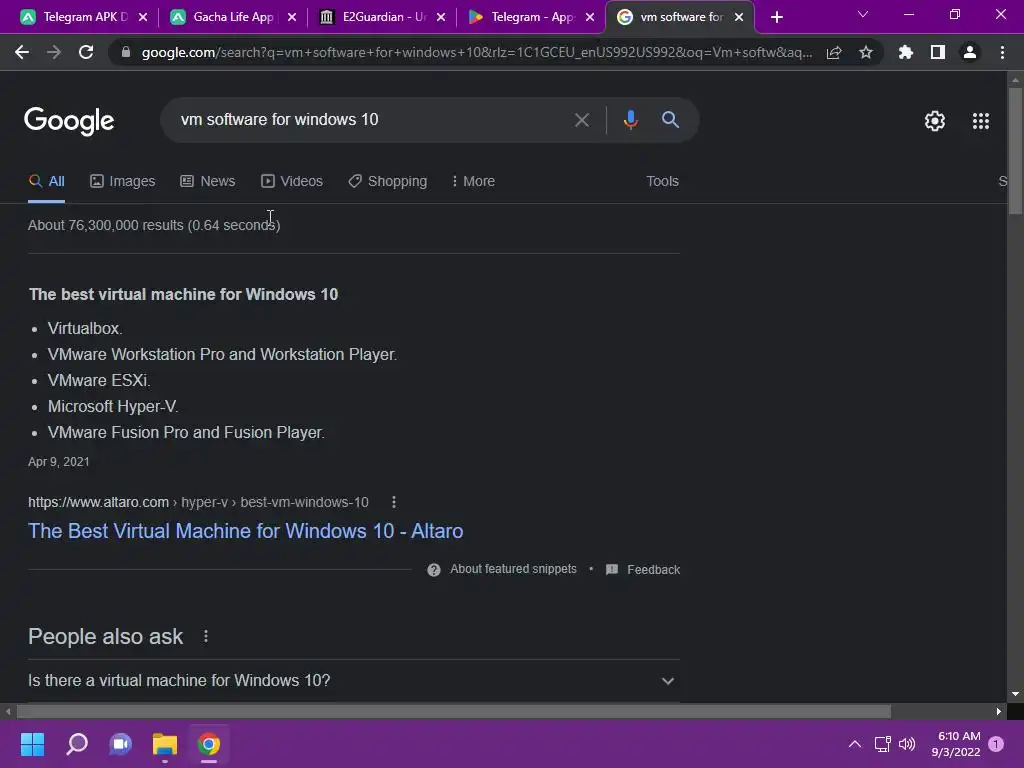Clear the search query with X
This screenshot has width=1024, height=768.
581,120
